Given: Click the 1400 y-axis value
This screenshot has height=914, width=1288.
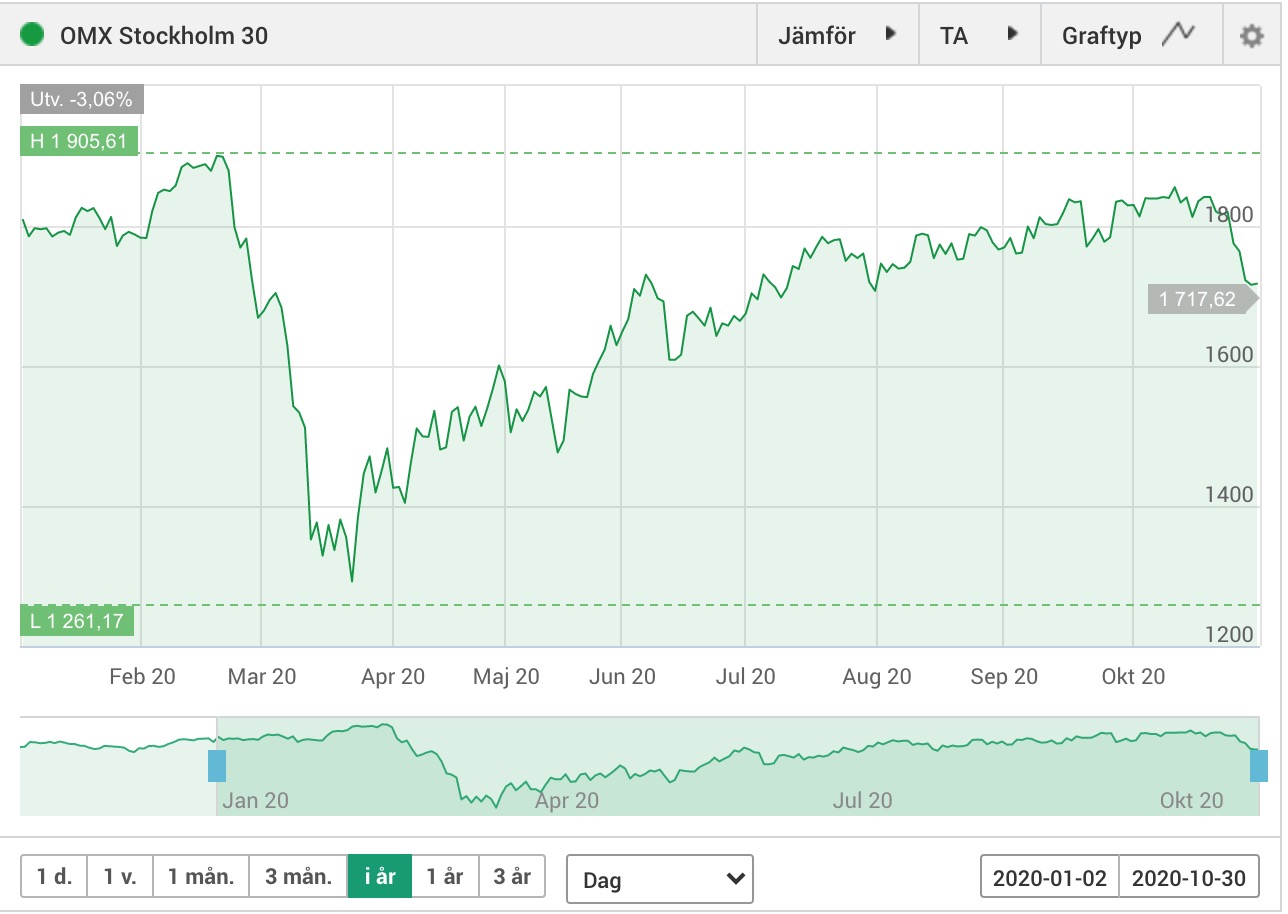Looking at the screenshot, I should [x=1229, y=495].
